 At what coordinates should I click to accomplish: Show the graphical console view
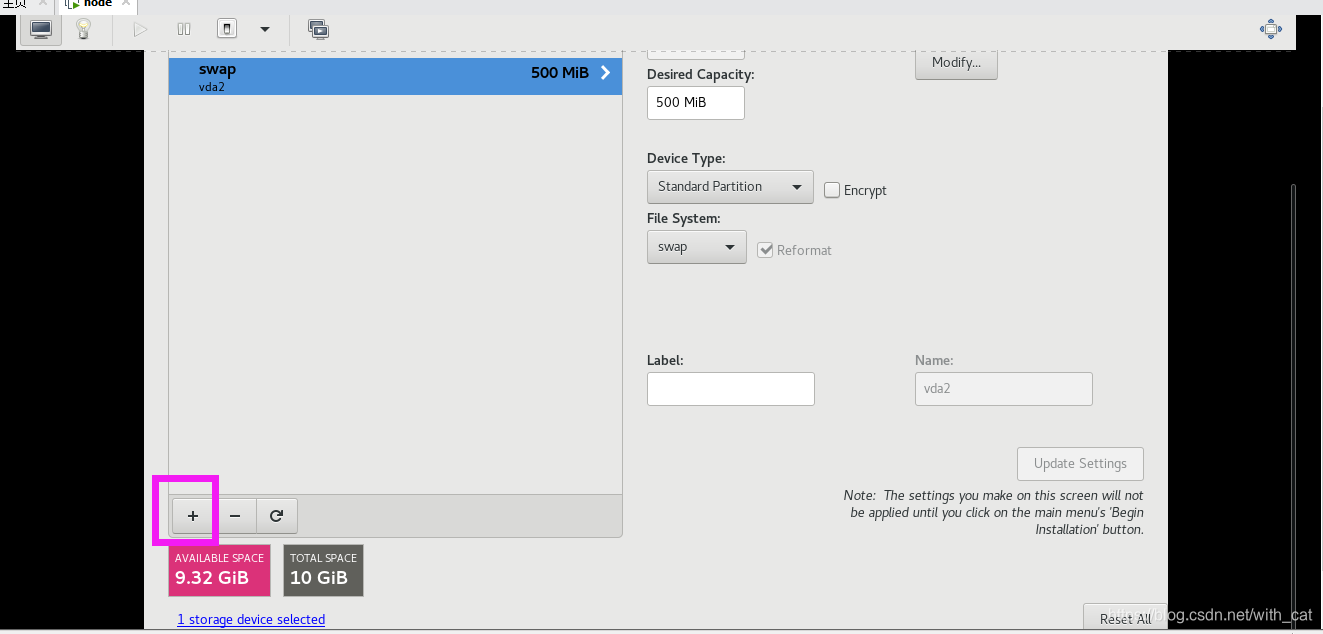tap(41, 29)
